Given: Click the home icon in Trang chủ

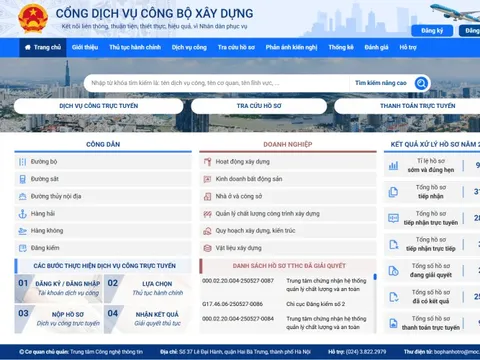Looking at the screenshot, I should click(28, 47).
